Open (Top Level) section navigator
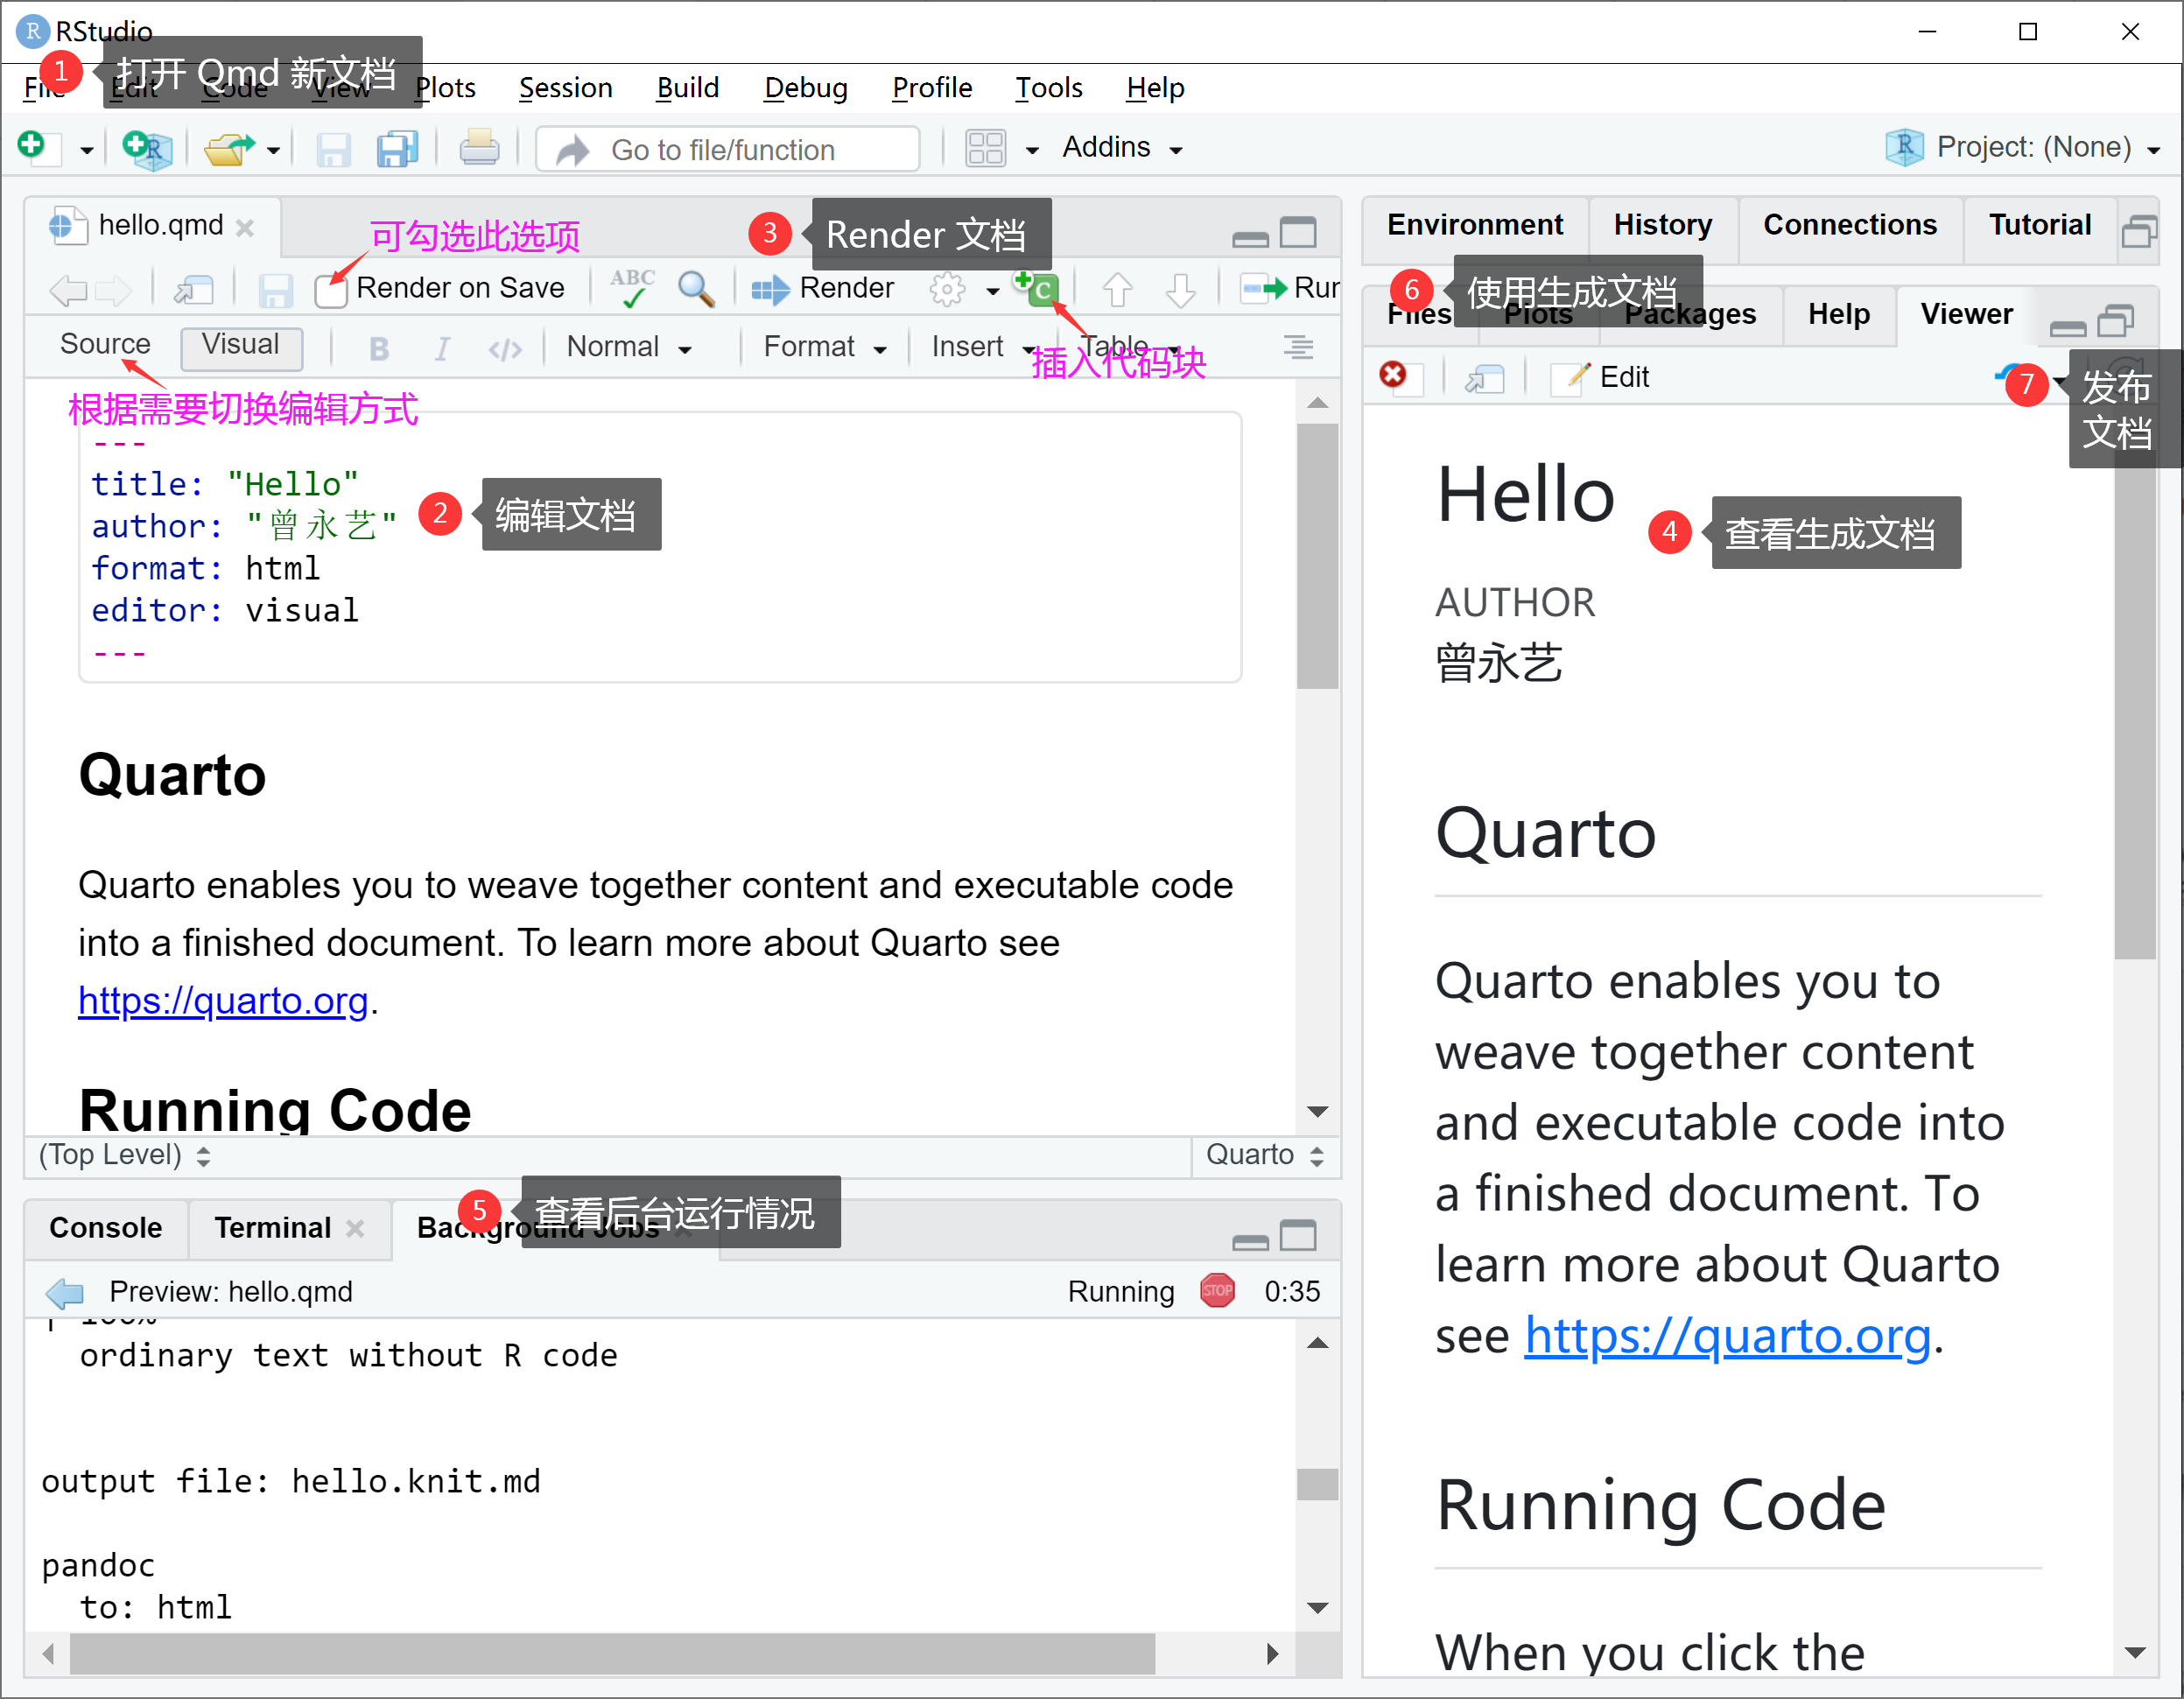 point(124,1155)
